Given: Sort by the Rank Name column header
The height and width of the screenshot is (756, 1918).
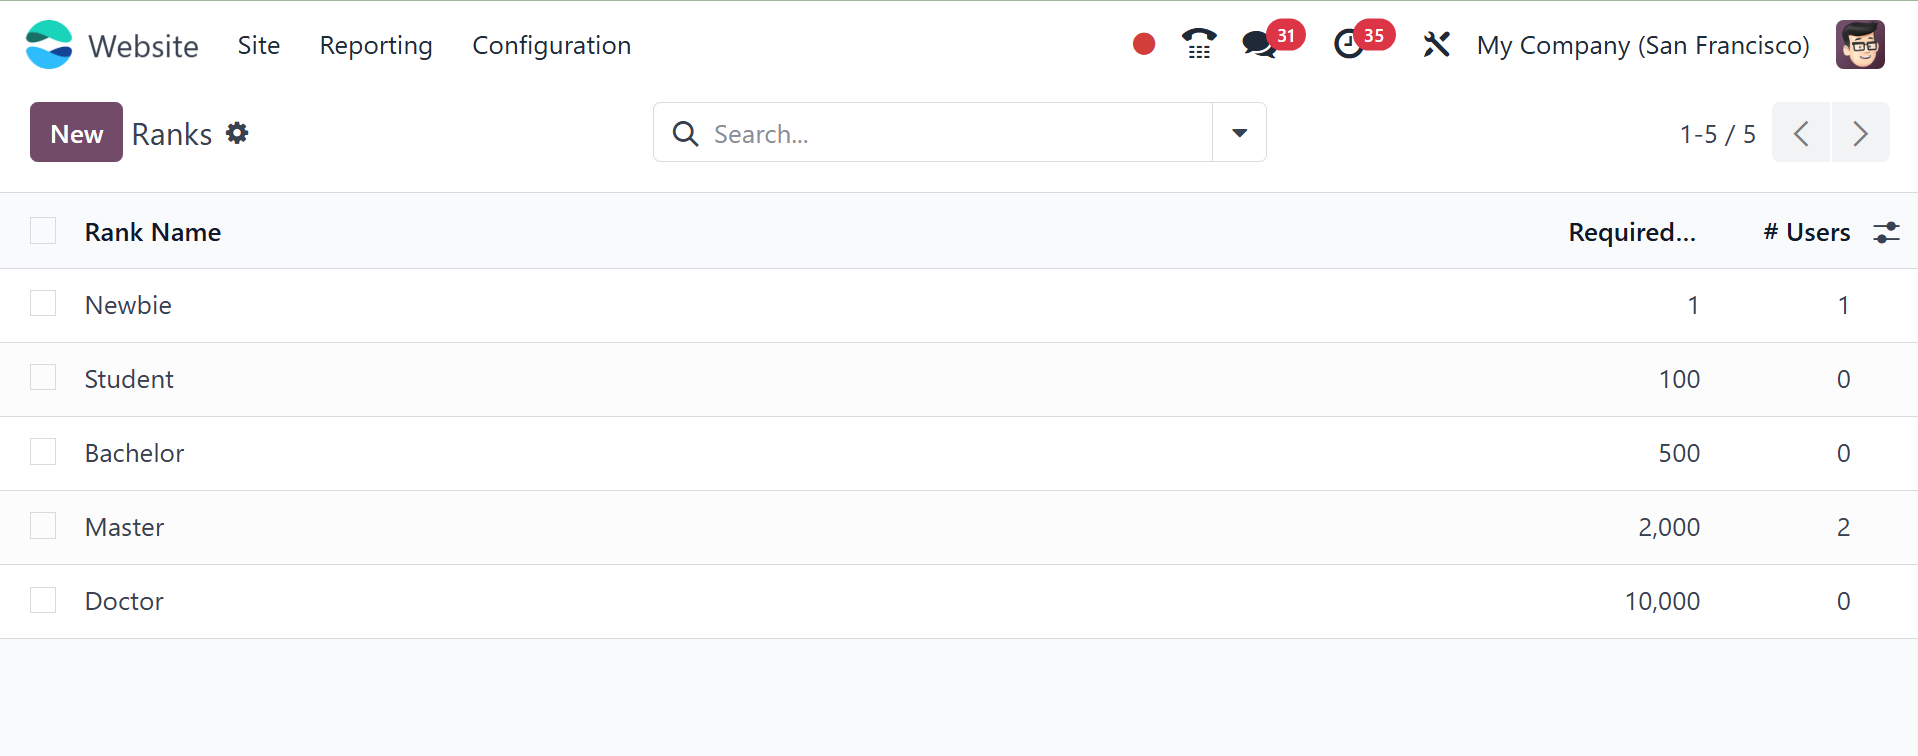Looking at the screenshot, I should pos(153,232).
